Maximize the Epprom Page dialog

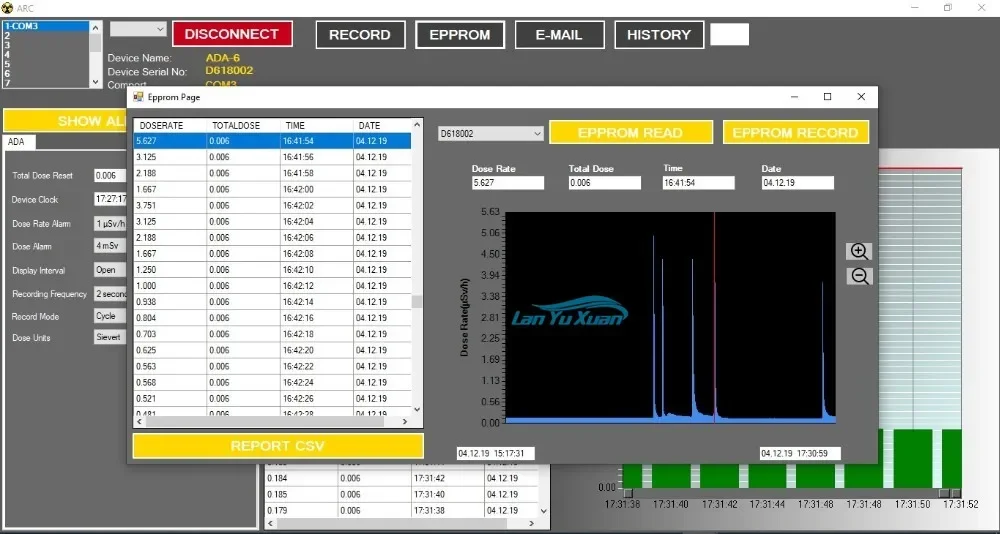[x=827, y=97]
